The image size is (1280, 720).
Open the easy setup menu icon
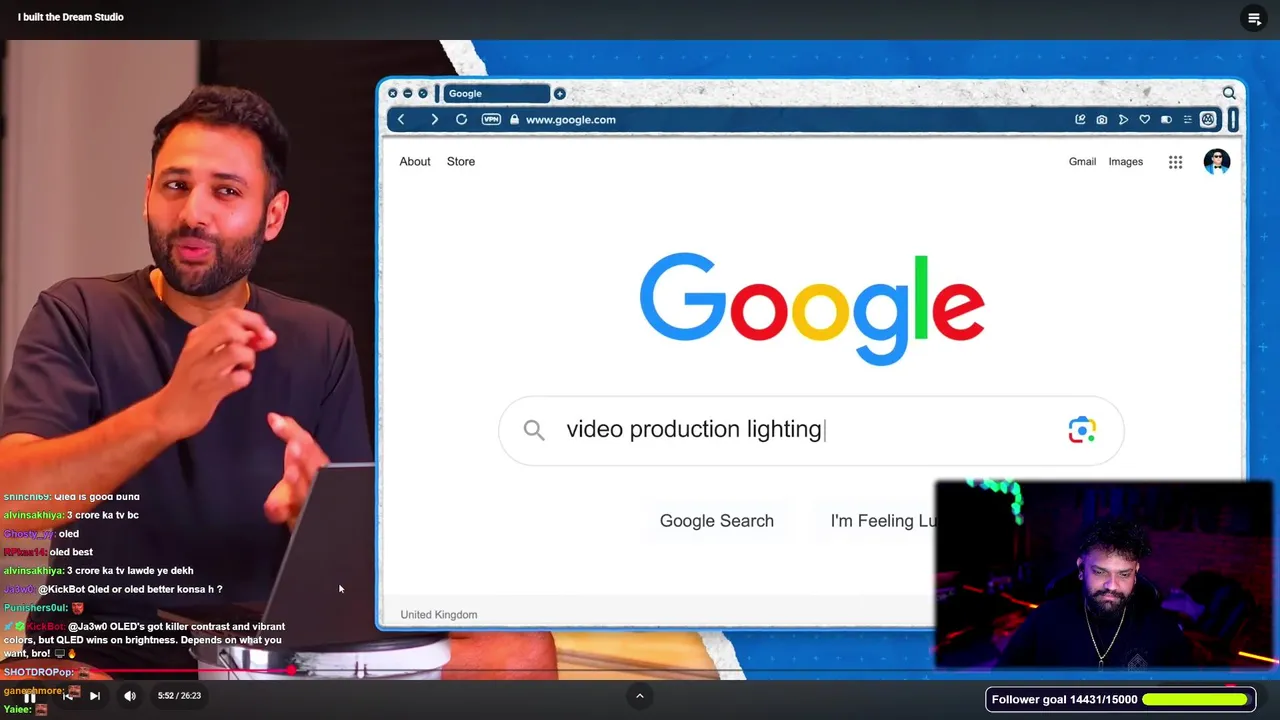(1187, 120)
